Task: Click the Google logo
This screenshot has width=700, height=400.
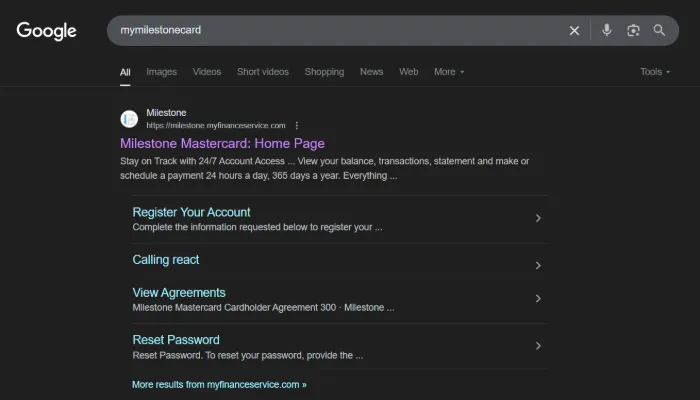Action: point(46,31)
